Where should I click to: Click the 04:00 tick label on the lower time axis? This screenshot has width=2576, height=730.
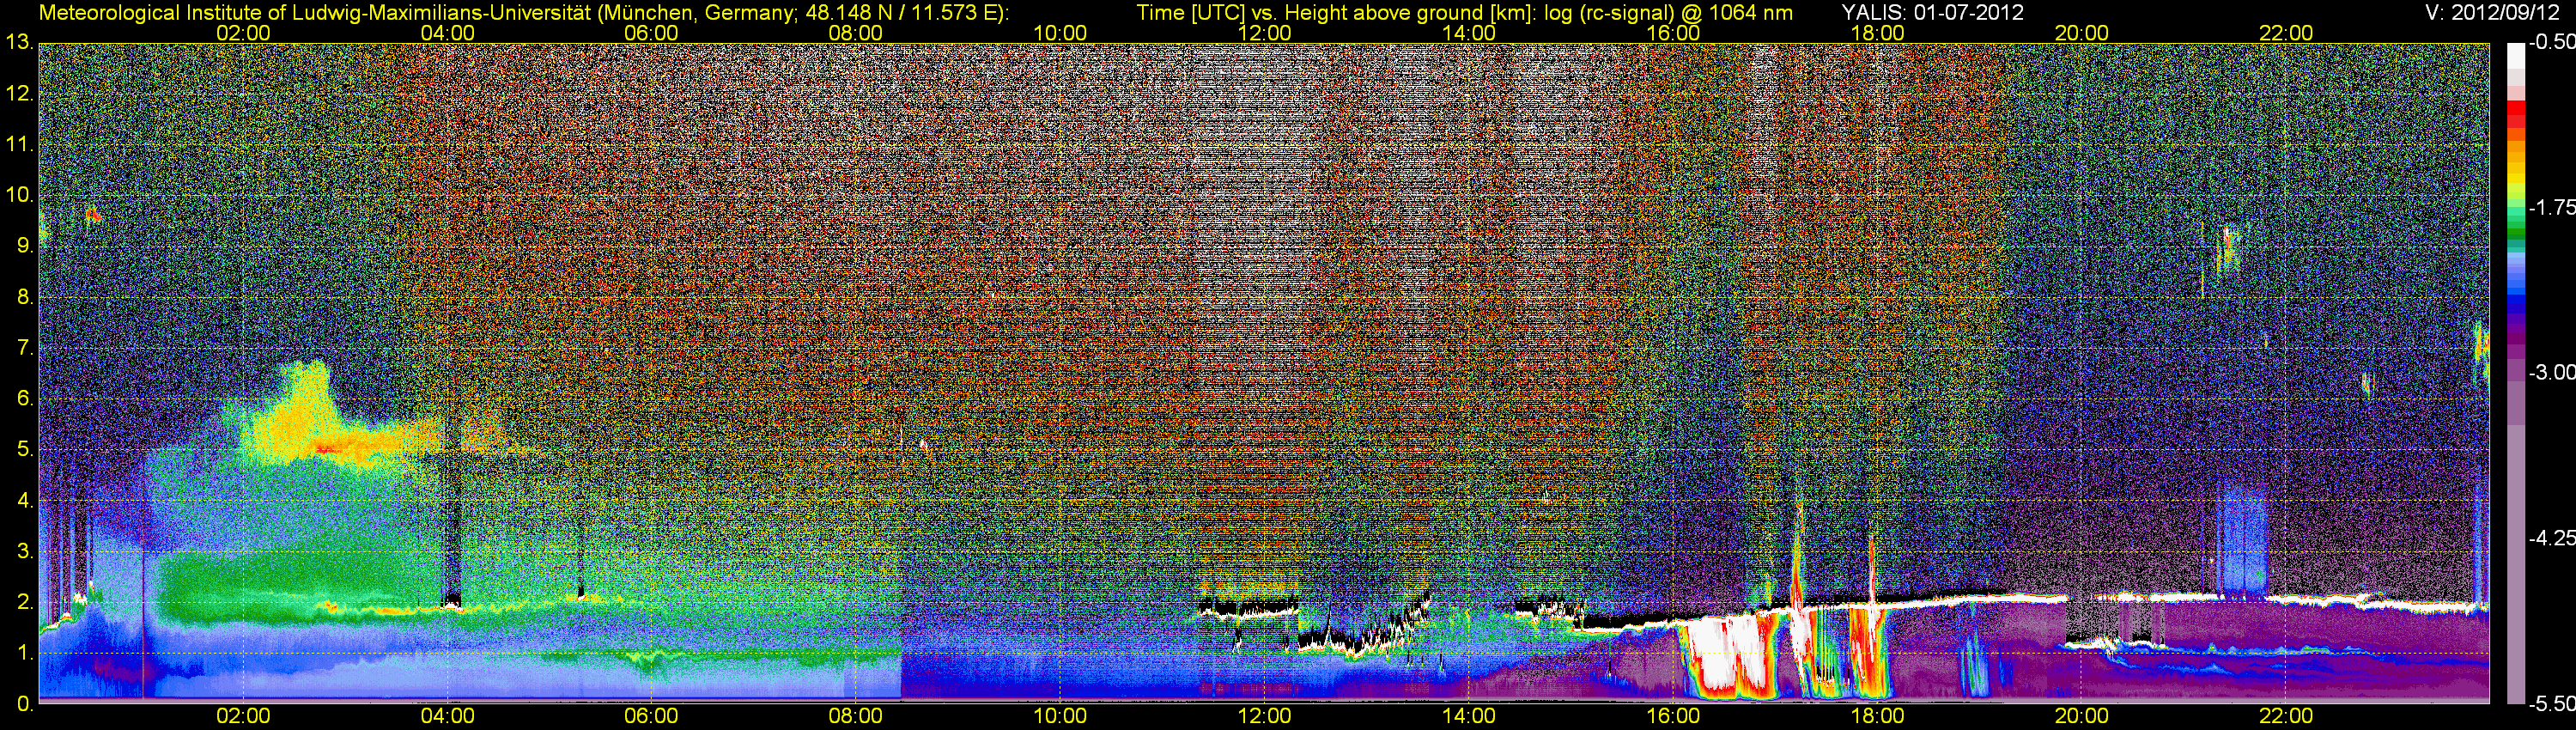[447, 716]
